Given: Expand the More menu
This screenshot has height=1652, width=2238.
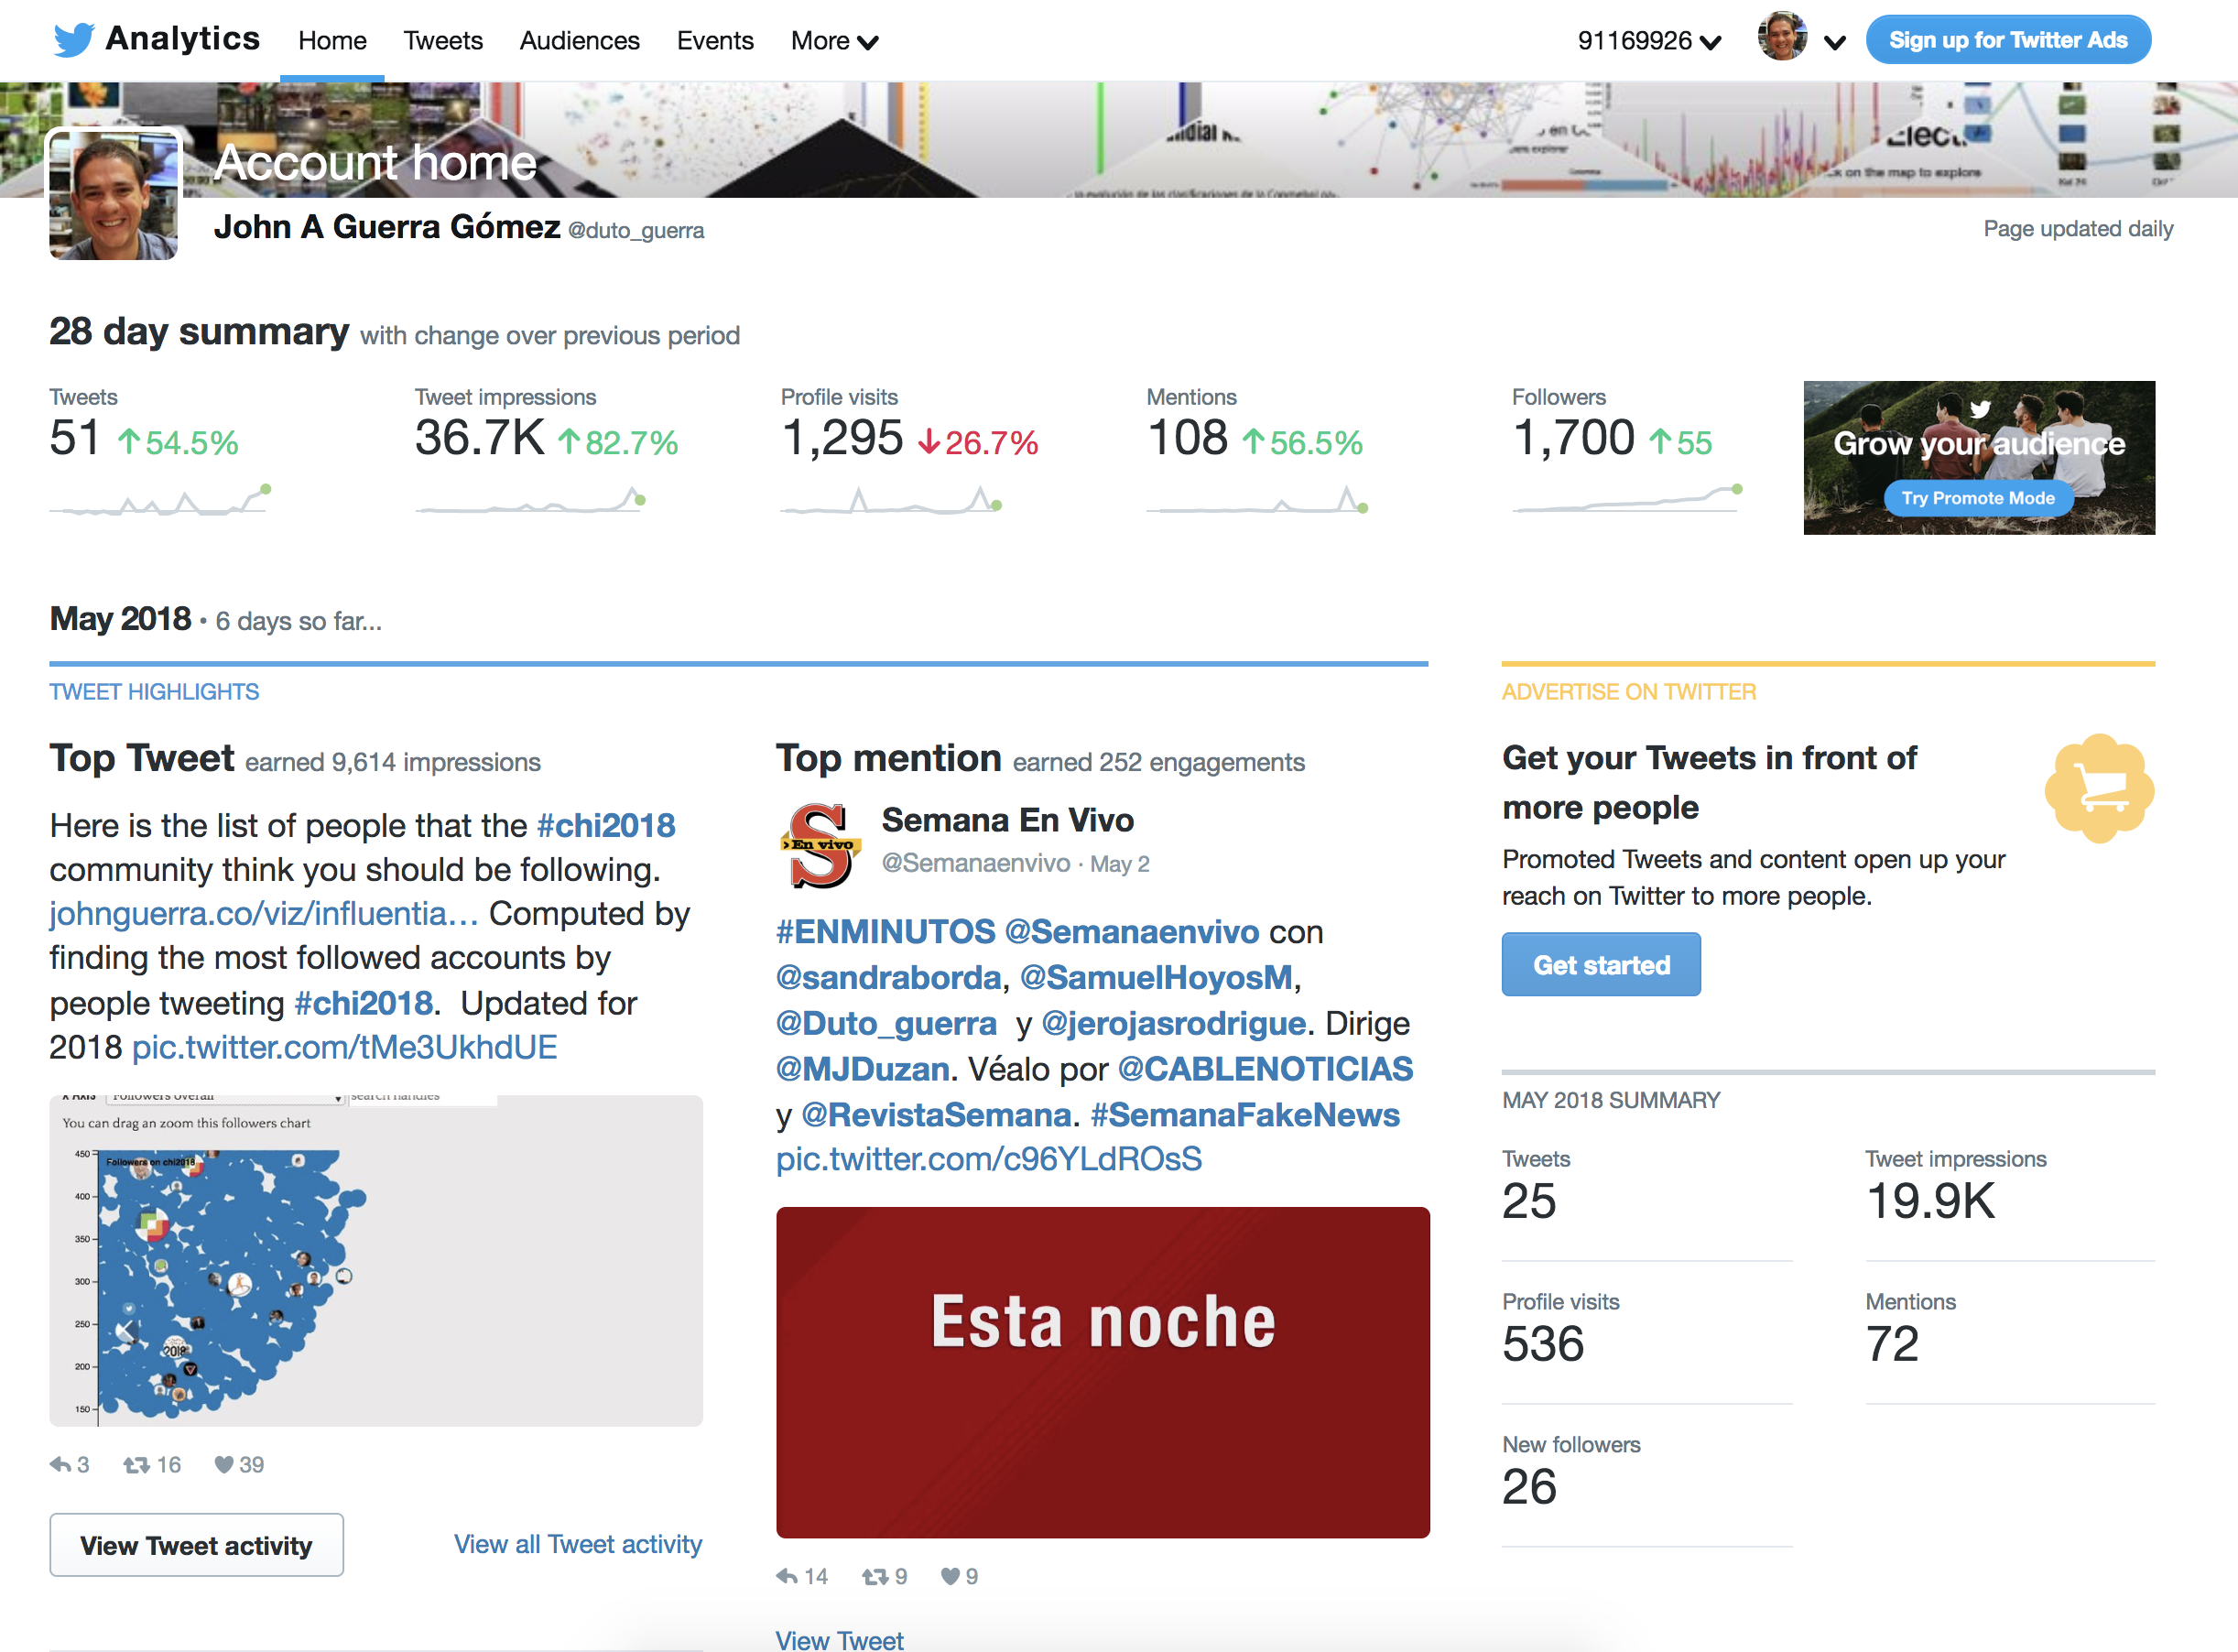Looking at the screenshot, I should (834, 41).
